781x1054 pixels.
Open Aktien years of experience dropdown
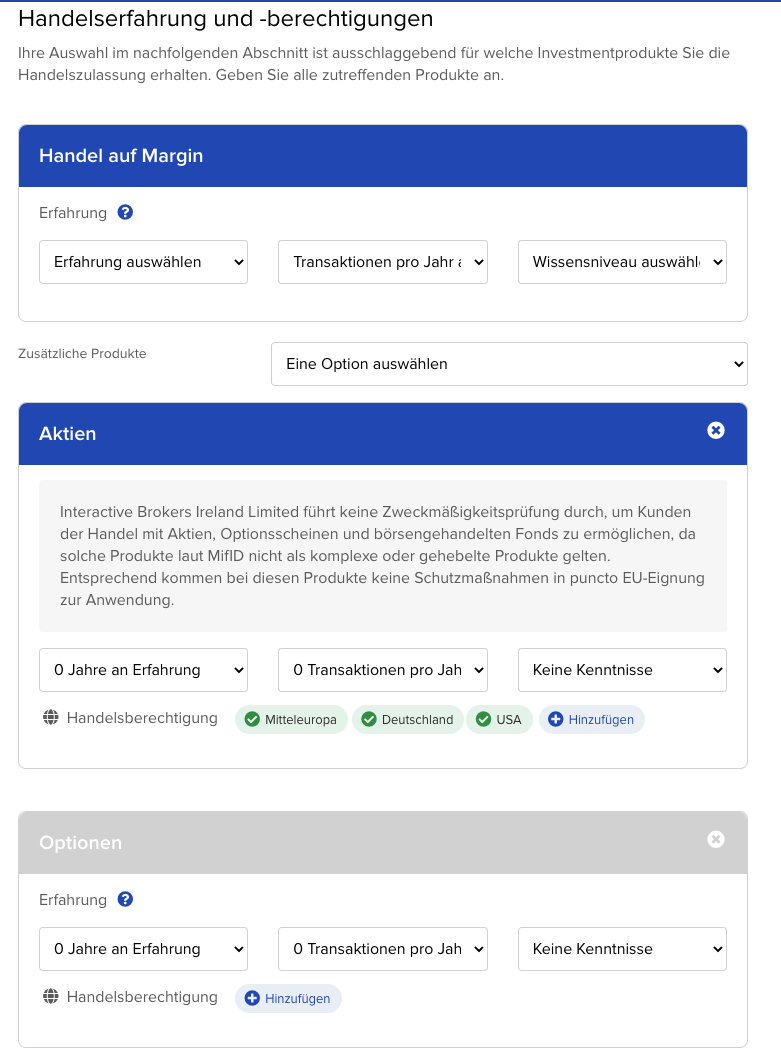coord(143,670)
